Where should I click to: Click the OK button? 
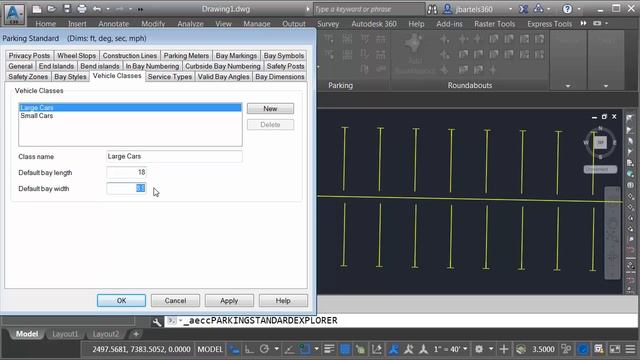[121, 301]
